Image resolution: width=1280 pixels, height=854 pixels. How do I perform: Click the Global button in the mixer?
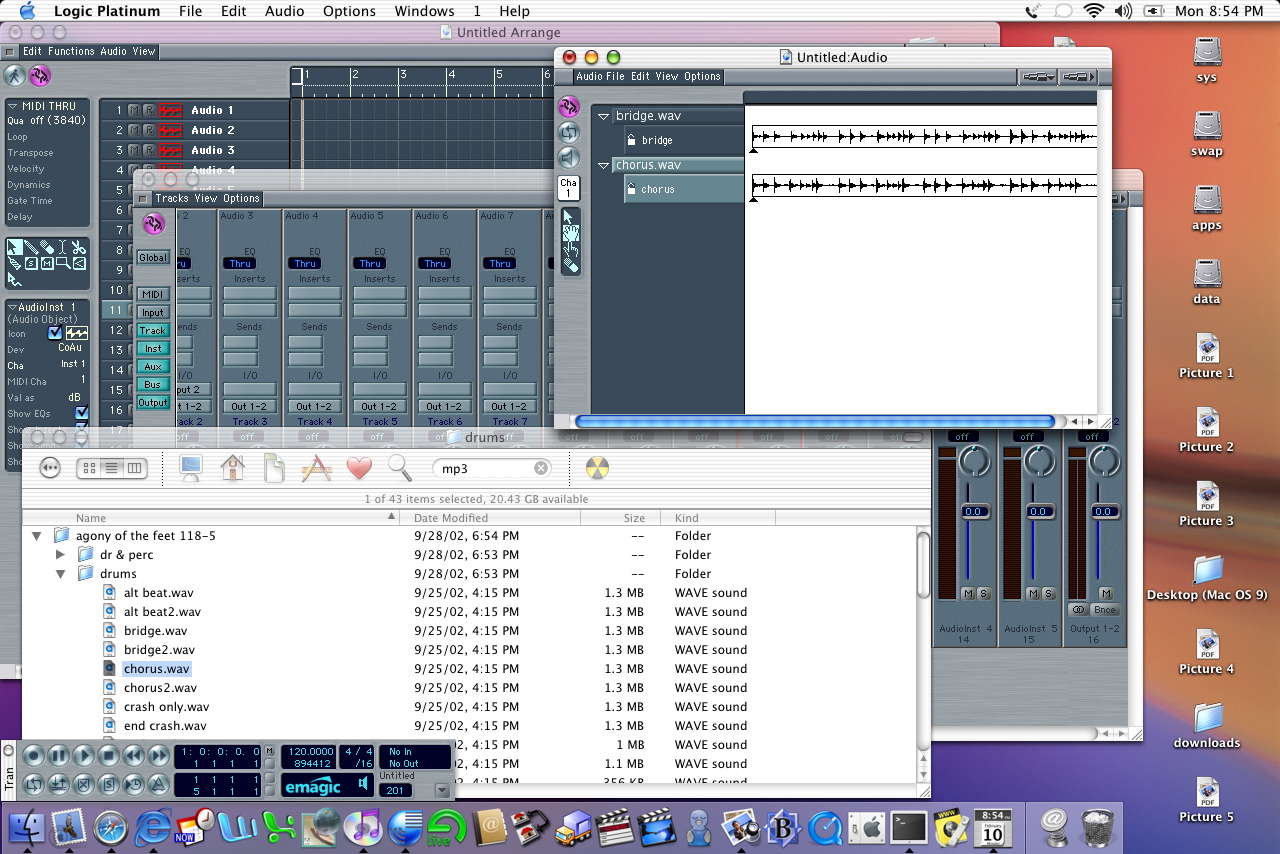coord(153,257)
